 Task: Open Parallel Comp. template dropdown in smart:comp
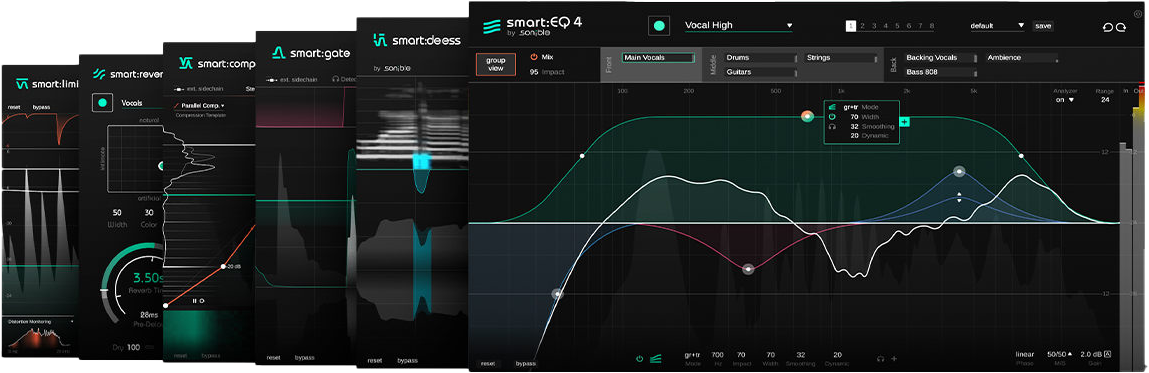click(x=198, y=106)
